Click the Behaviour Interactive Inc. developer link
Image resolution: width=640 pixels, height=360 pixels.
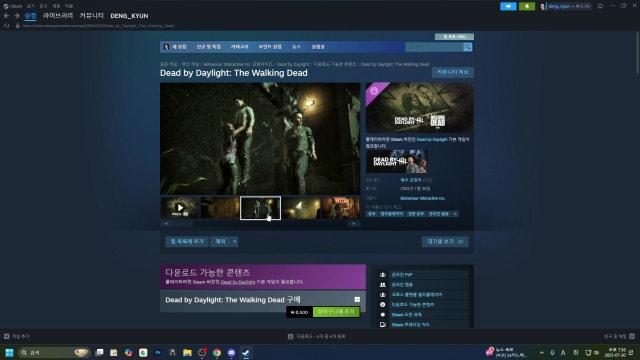coord(422,198)
